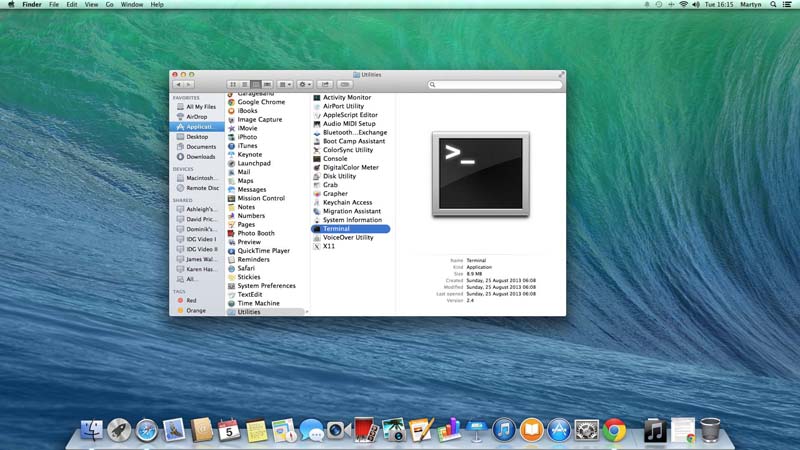Image resolution: width=800 pixels, height=450 pixels.
Task: Open App Store in the Dock
Action: 559,430
